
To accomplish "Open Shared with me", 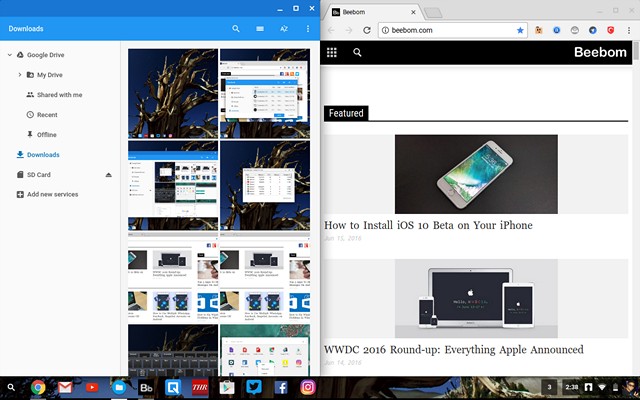I will (59, 95).
